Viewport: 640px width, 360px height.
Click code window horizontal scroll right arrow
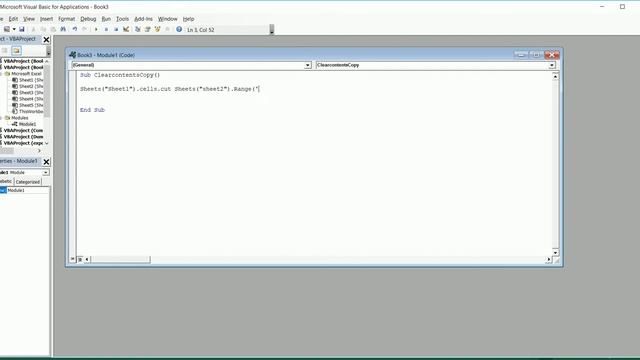click(x=549, y=259)
